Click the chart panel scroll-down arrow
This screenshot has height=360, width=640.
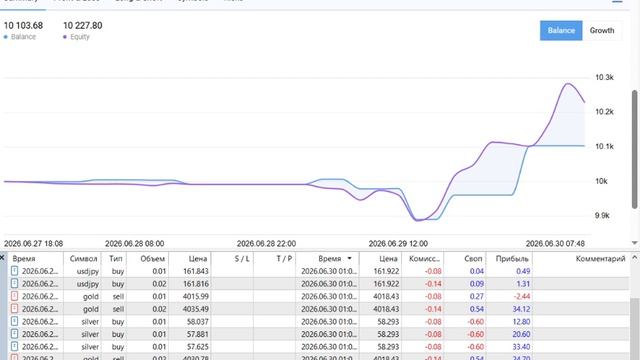coord(635,243)
